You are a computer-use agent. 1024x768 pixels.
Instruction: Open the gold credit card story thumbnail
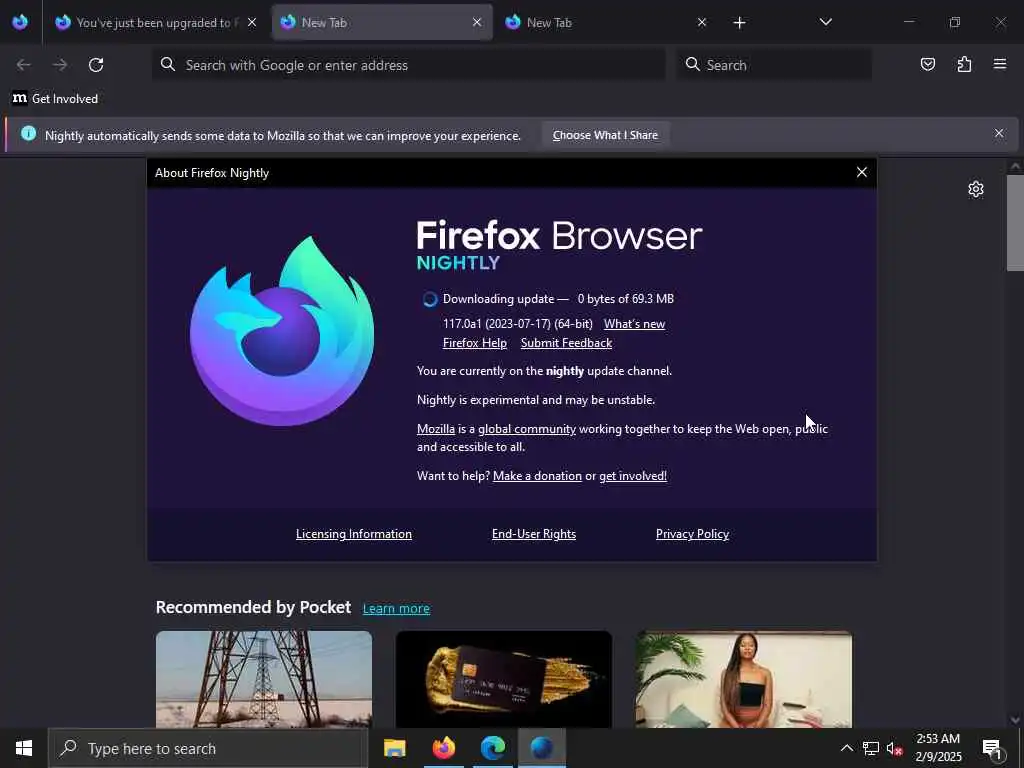504,679
